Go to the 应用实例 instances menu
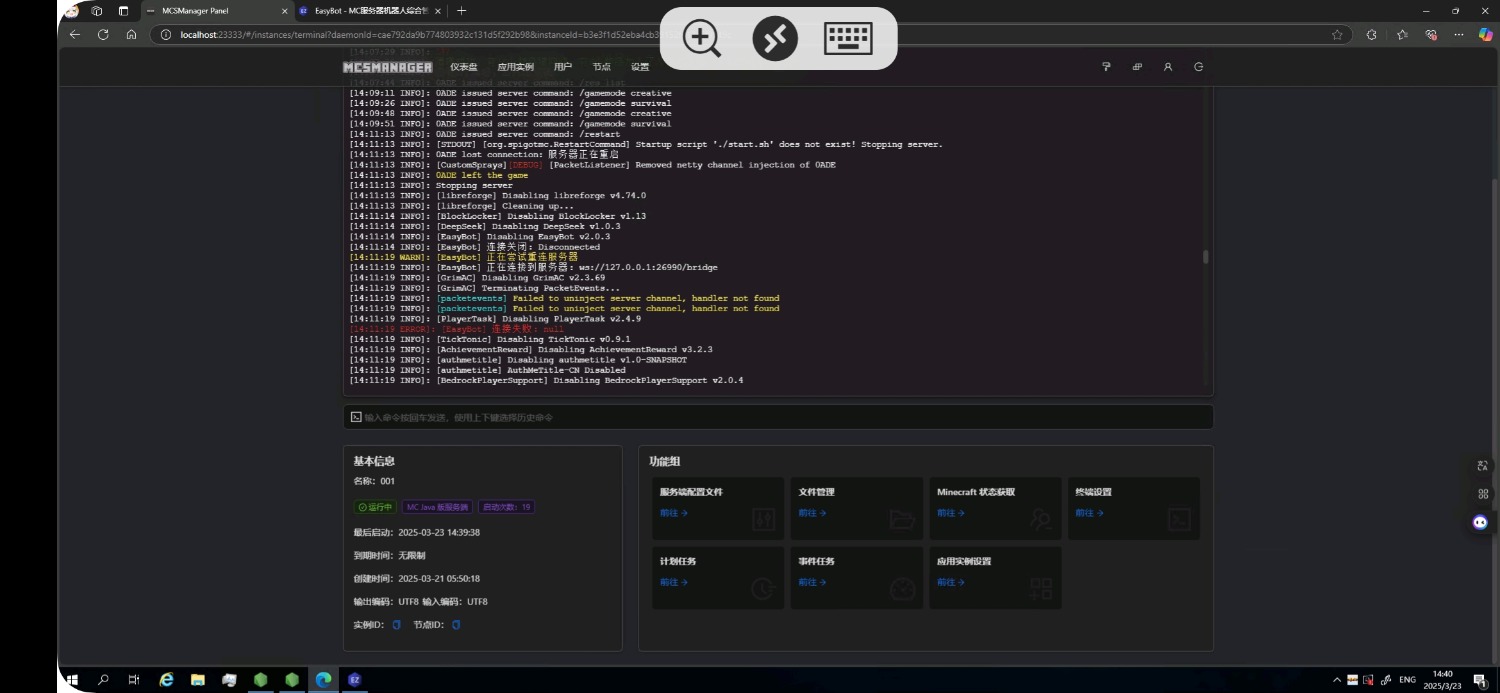1500x693 pixels. point(516,67)
